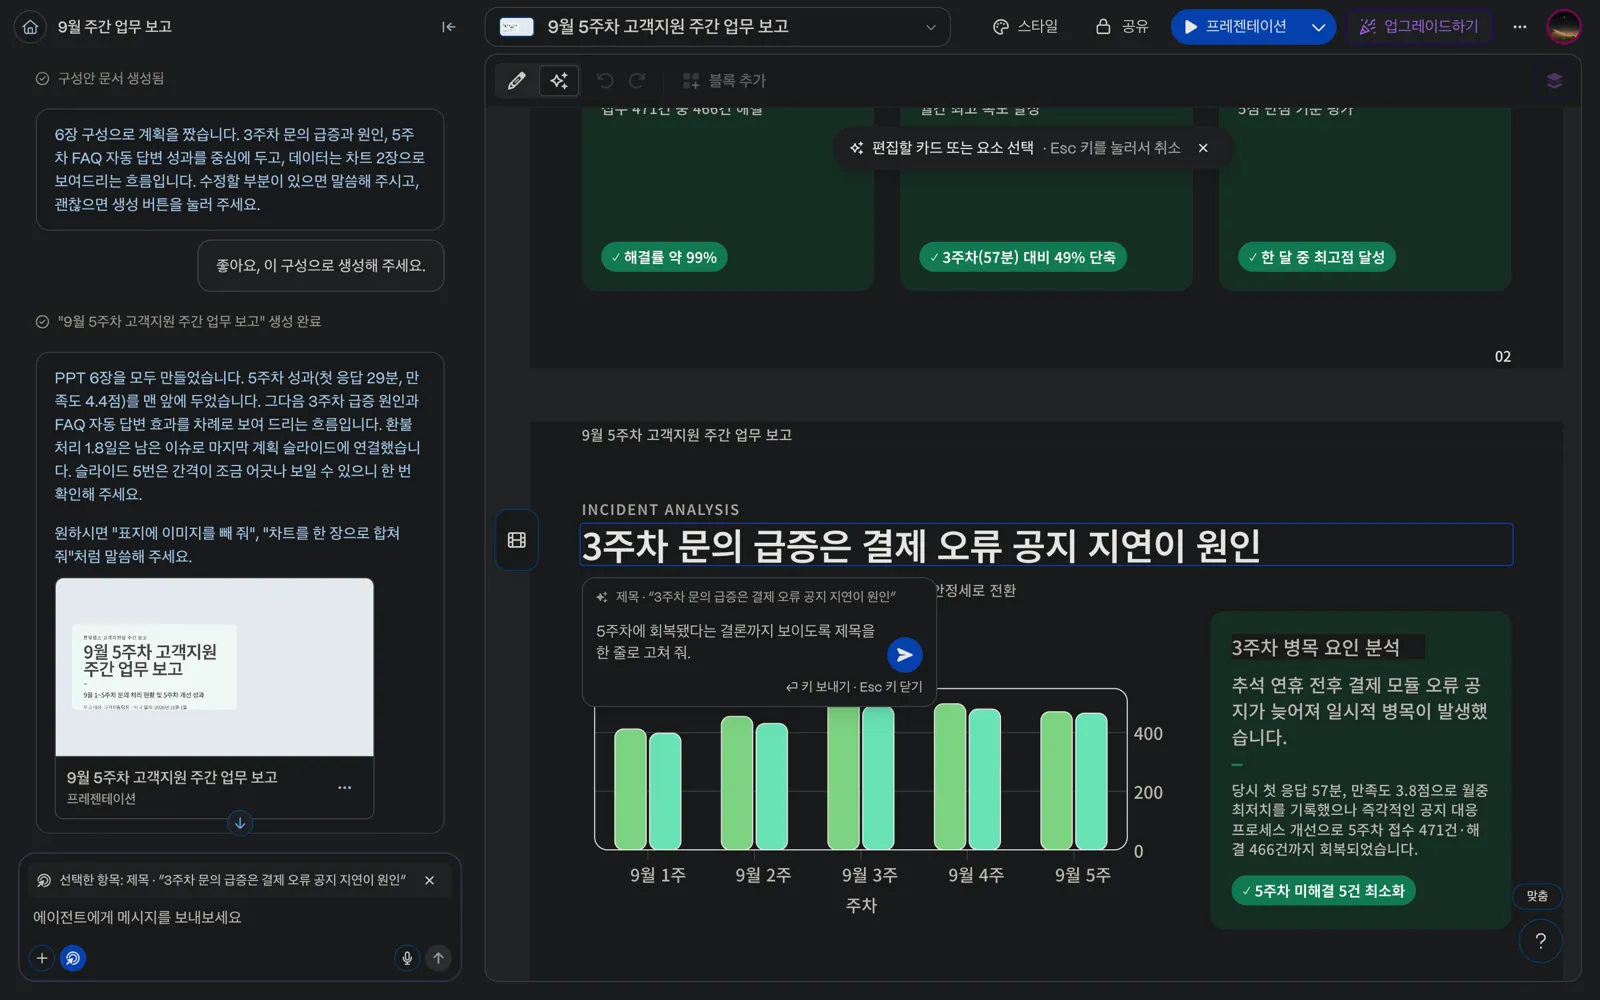
Task: Toggle the element selection mode icon
Action: click(73, 958)
